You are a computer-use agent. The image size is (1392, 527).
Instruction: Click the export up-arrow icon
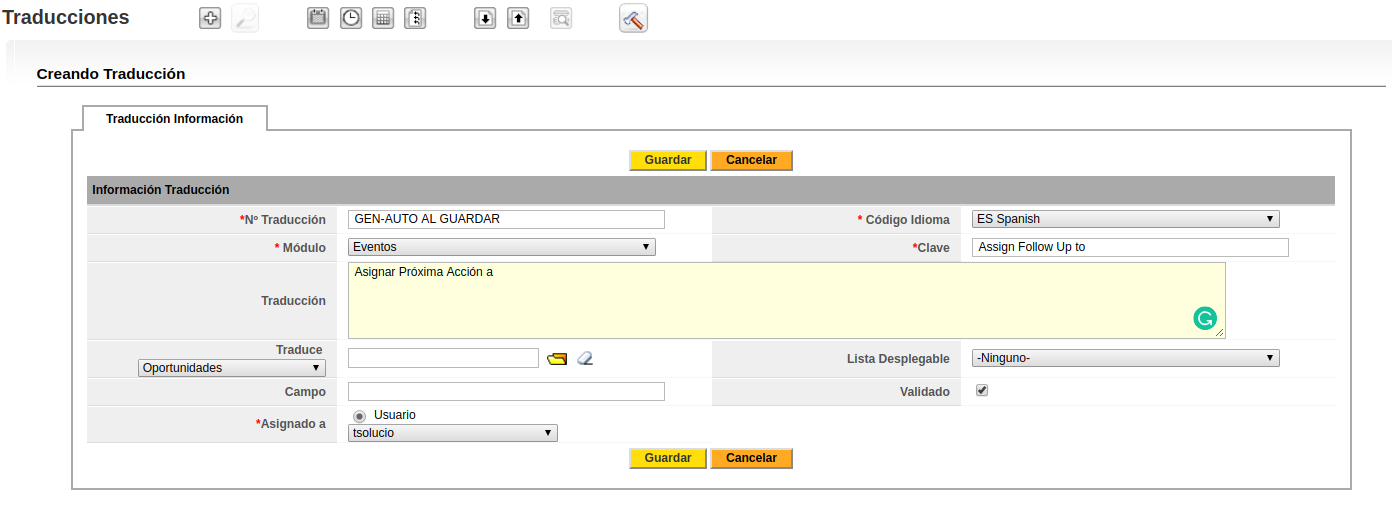[x=518, y=18]
